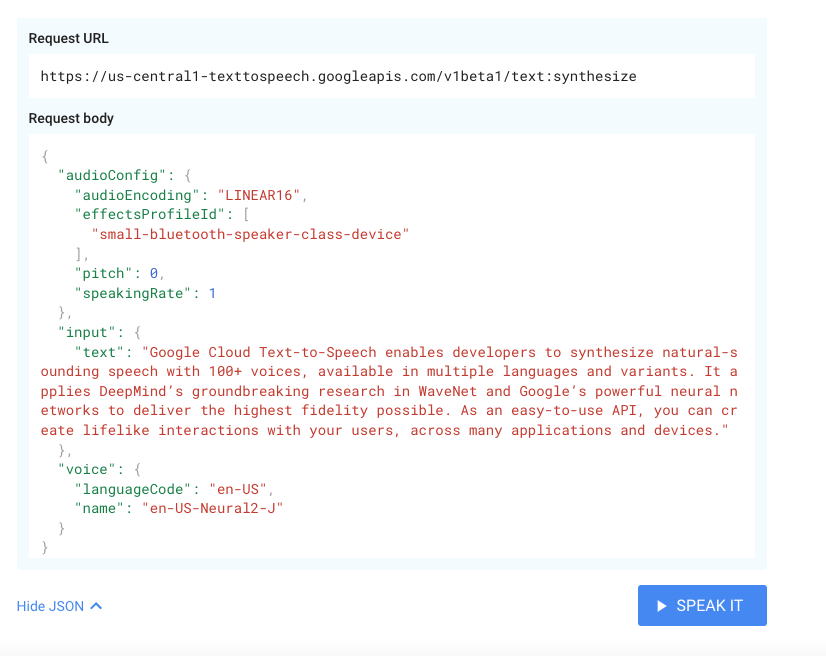
Task: Click the Request URL text field
Action: [x=391, y=76]
